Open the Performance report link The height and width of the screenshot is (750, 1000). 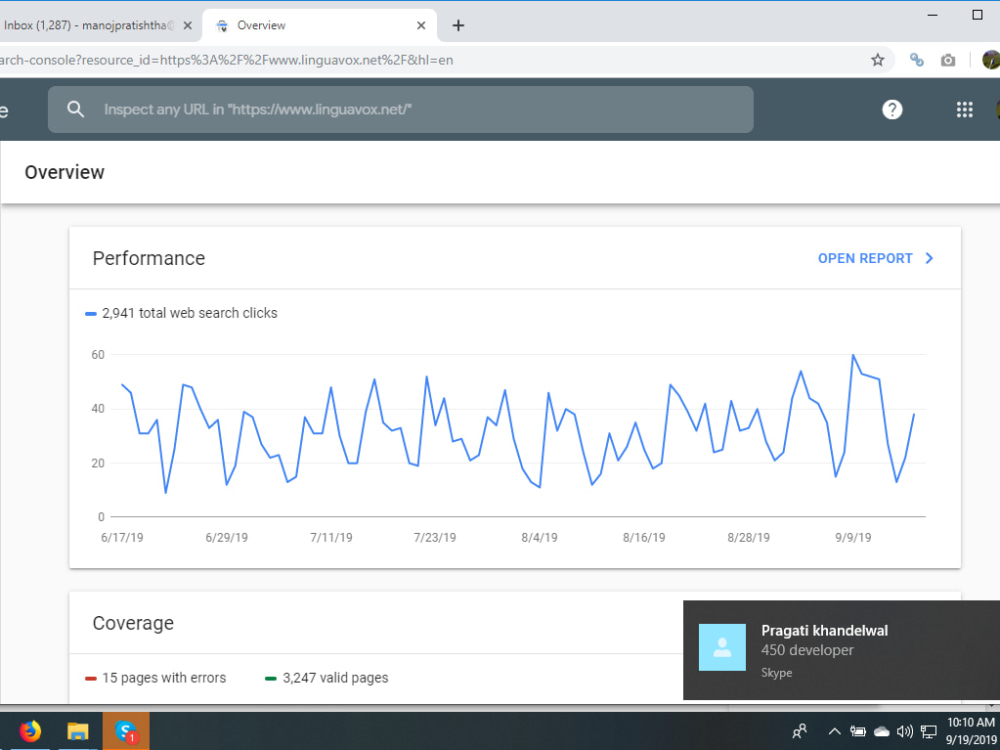876,258
